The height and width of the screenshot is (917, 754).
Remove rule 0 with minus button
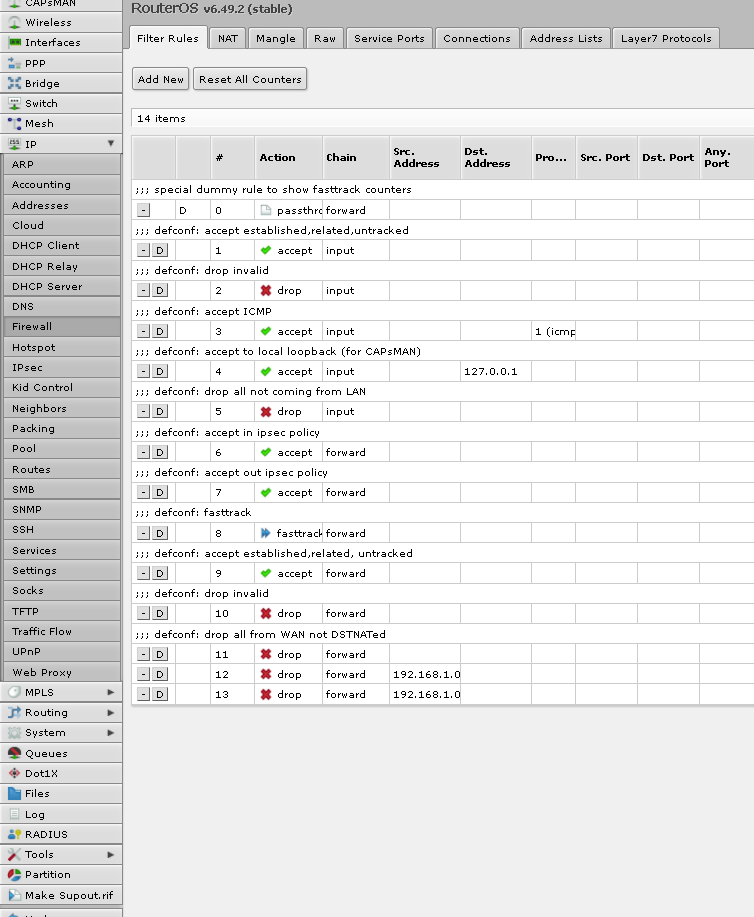(143, 210)
